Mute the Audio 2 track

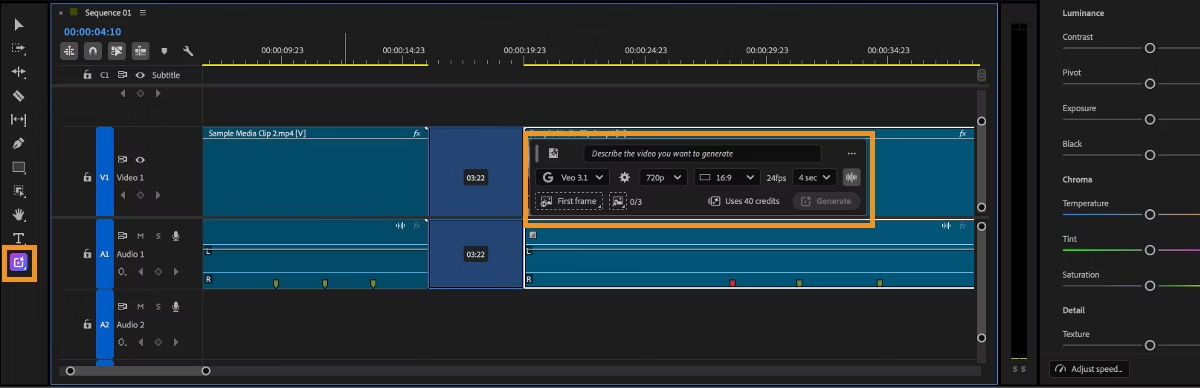141,306
